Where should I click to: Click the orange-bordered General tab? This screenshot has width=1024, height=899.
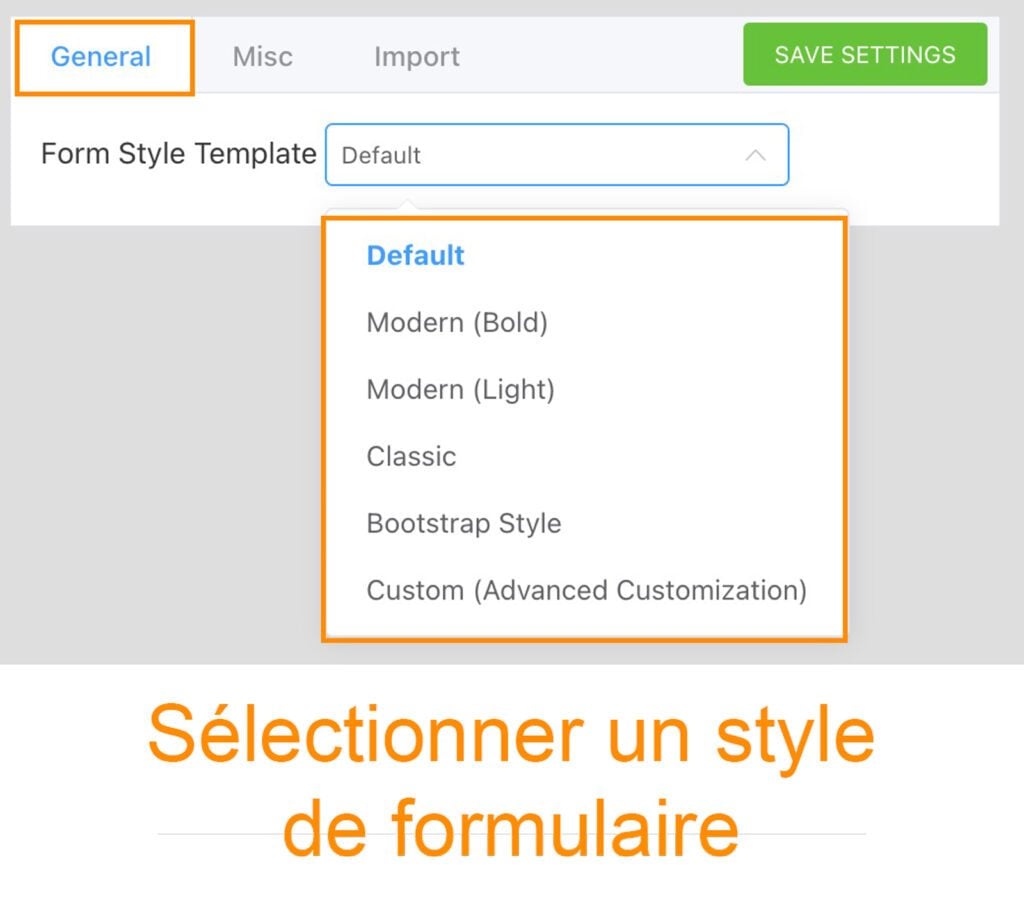coord(100,56)
